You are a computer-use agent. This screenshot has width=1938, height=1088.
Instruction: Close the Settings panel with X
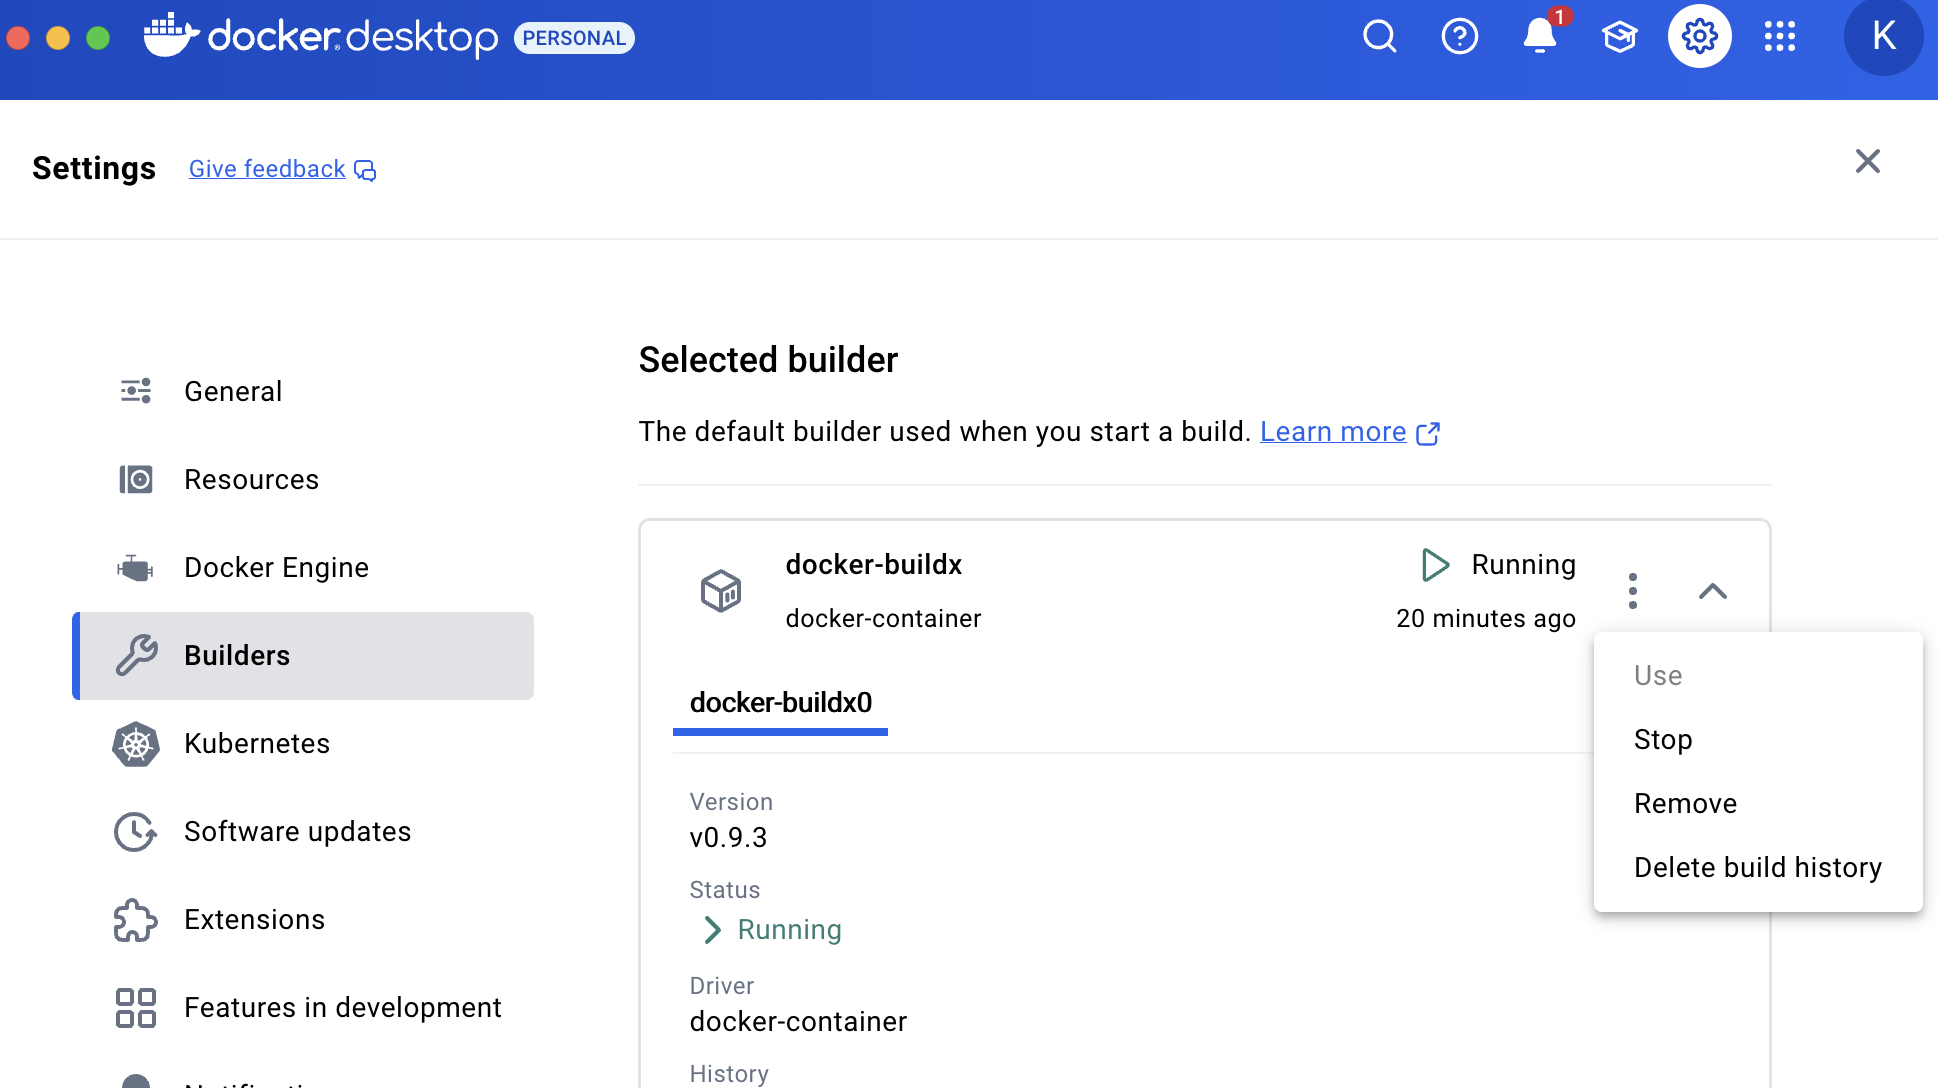click(x=1867, y=161)
